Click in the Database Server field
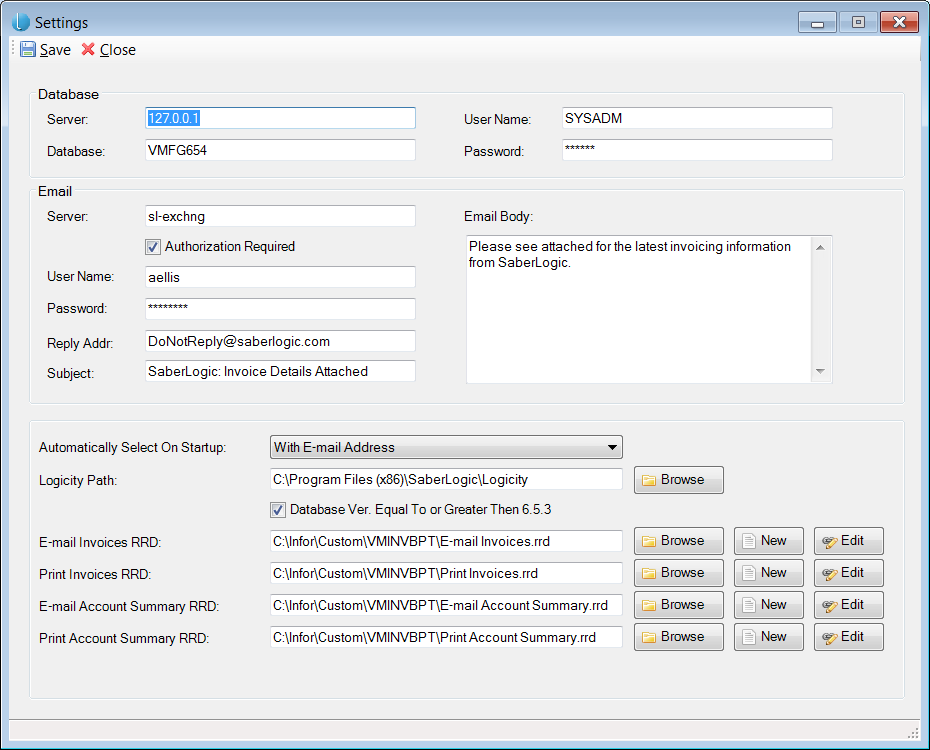Image resolution: width=930 pixels, height=750 pixels. 280,118
